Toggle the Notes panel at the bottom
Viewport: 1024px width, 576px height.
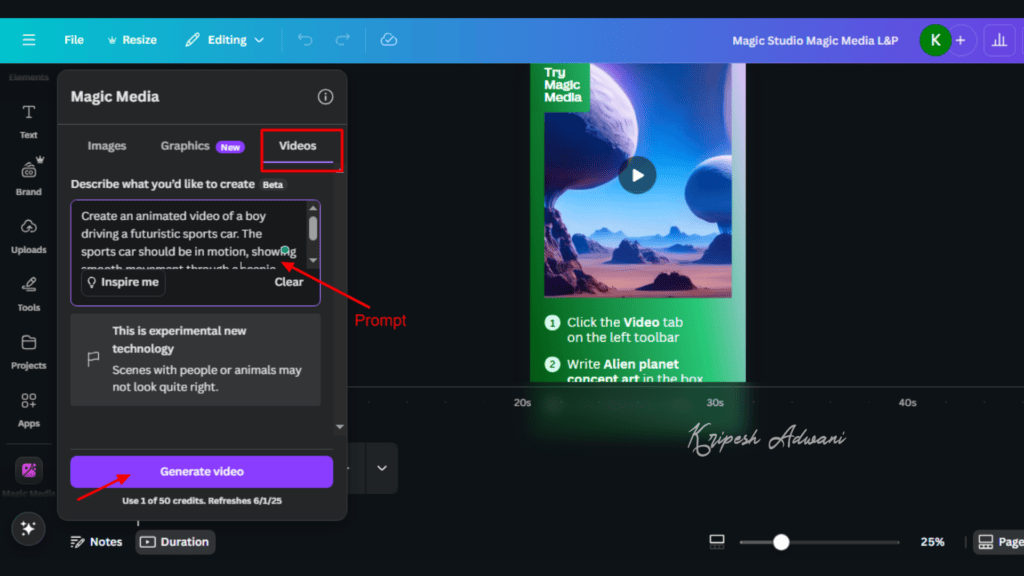tap(96, 541)
